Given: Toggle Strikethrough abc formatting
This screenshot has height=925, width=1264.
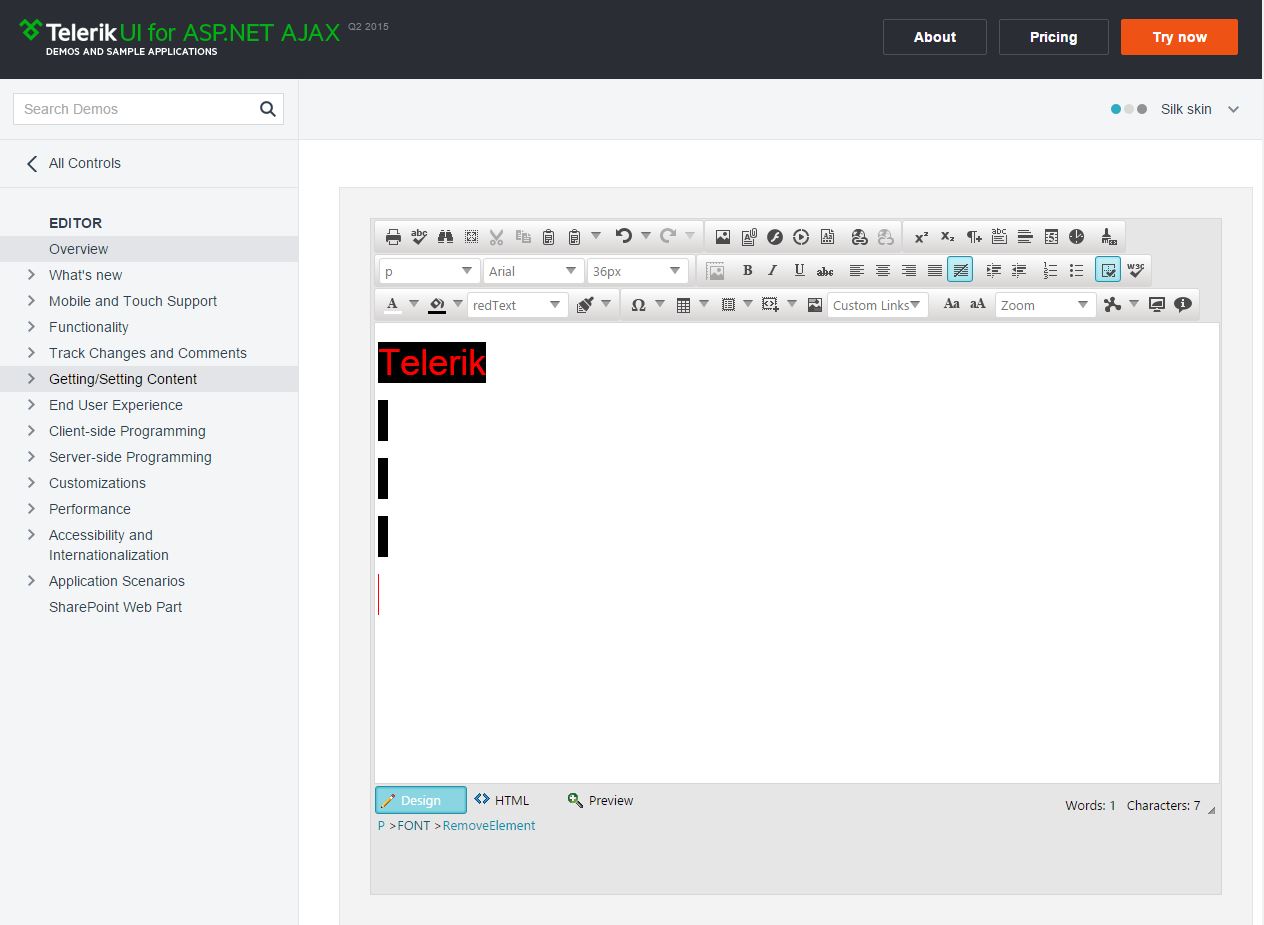Looking at the screenshot, I should pos(825,270).
